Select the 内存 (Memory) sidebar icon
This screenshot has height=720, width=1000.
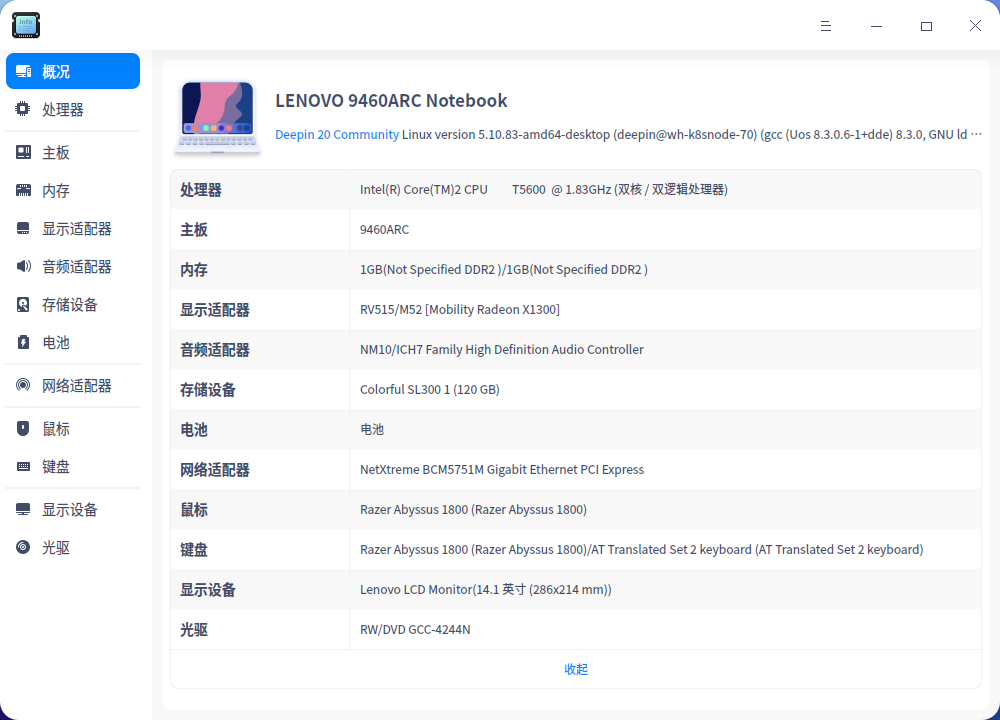coord(22,190)
